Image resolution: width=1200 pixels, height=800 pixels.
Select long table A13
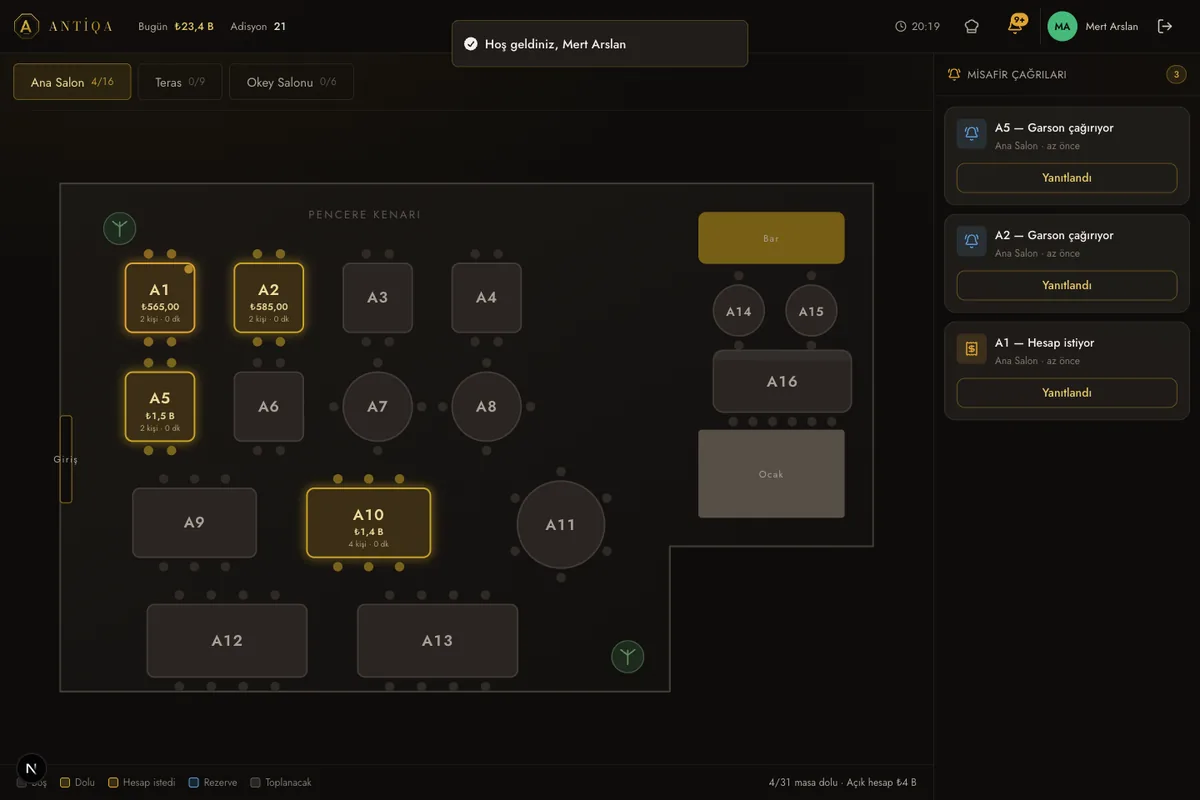coord(438,641)
